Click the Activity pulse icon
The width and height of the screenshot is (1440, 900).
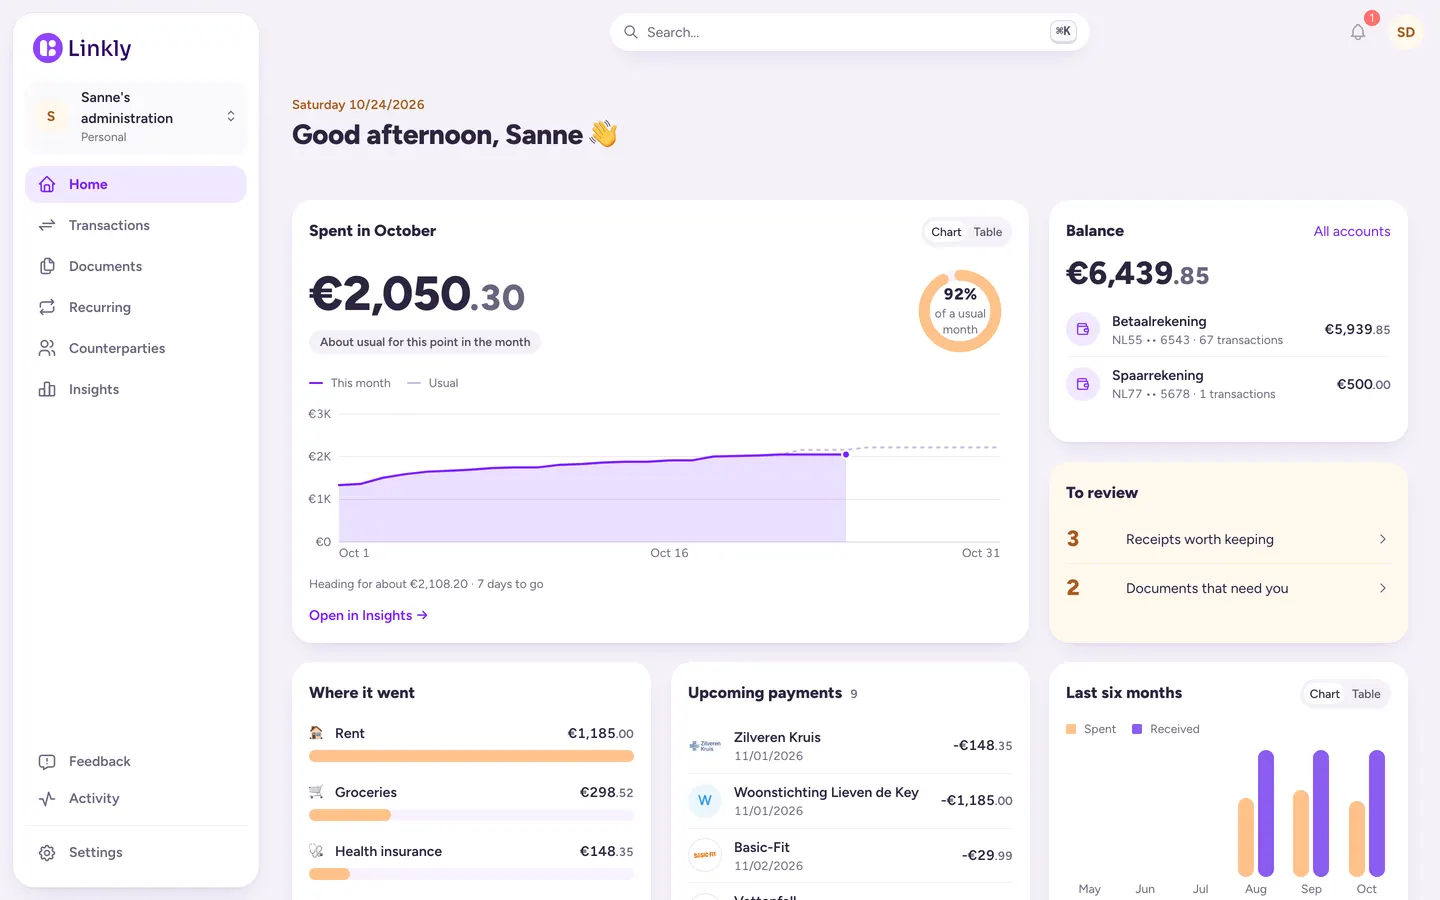click(47, 798)
